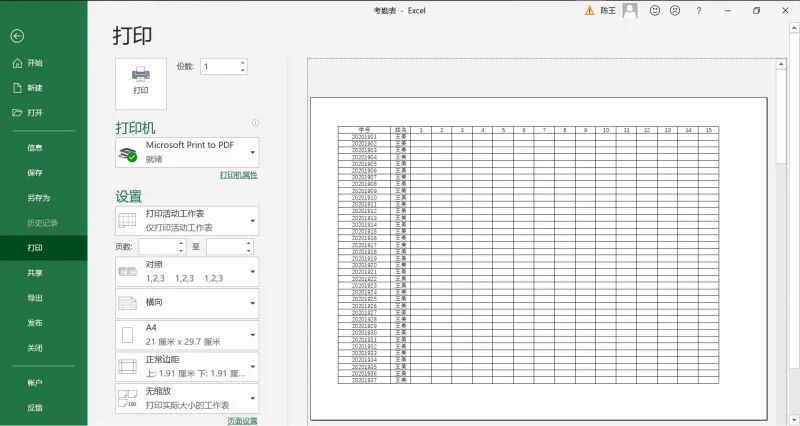Increase the end page with up arrow
This screenshot has width=800, height=426.
click(248, 243)
